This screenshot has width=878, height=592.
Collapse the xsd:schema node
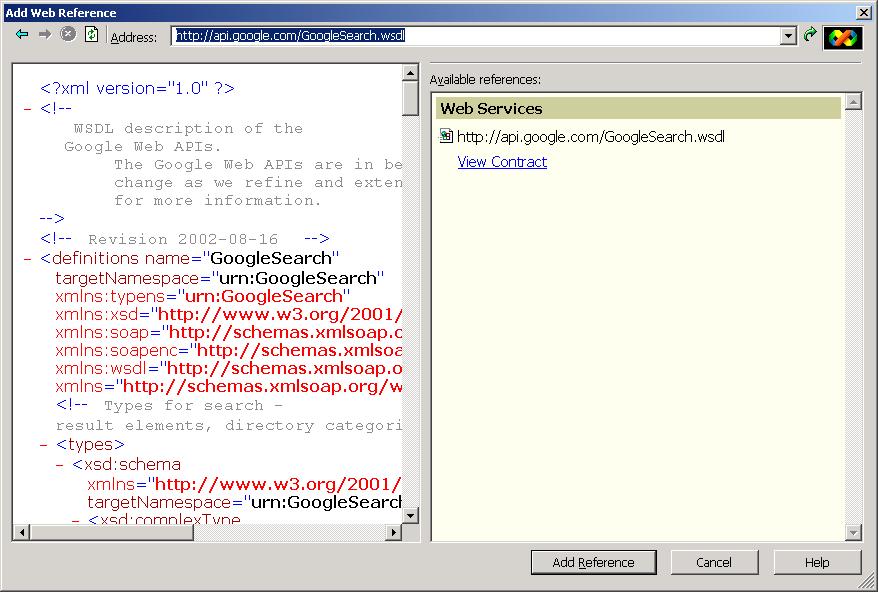click(59, 465)
